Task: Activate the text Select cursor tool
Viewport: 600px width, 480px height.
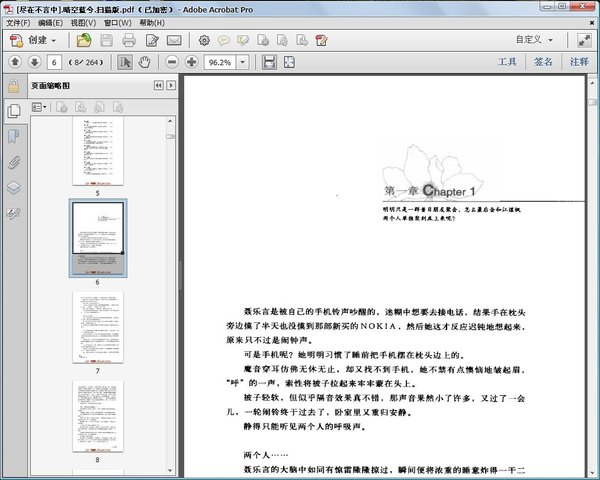Action: [126, 62]
